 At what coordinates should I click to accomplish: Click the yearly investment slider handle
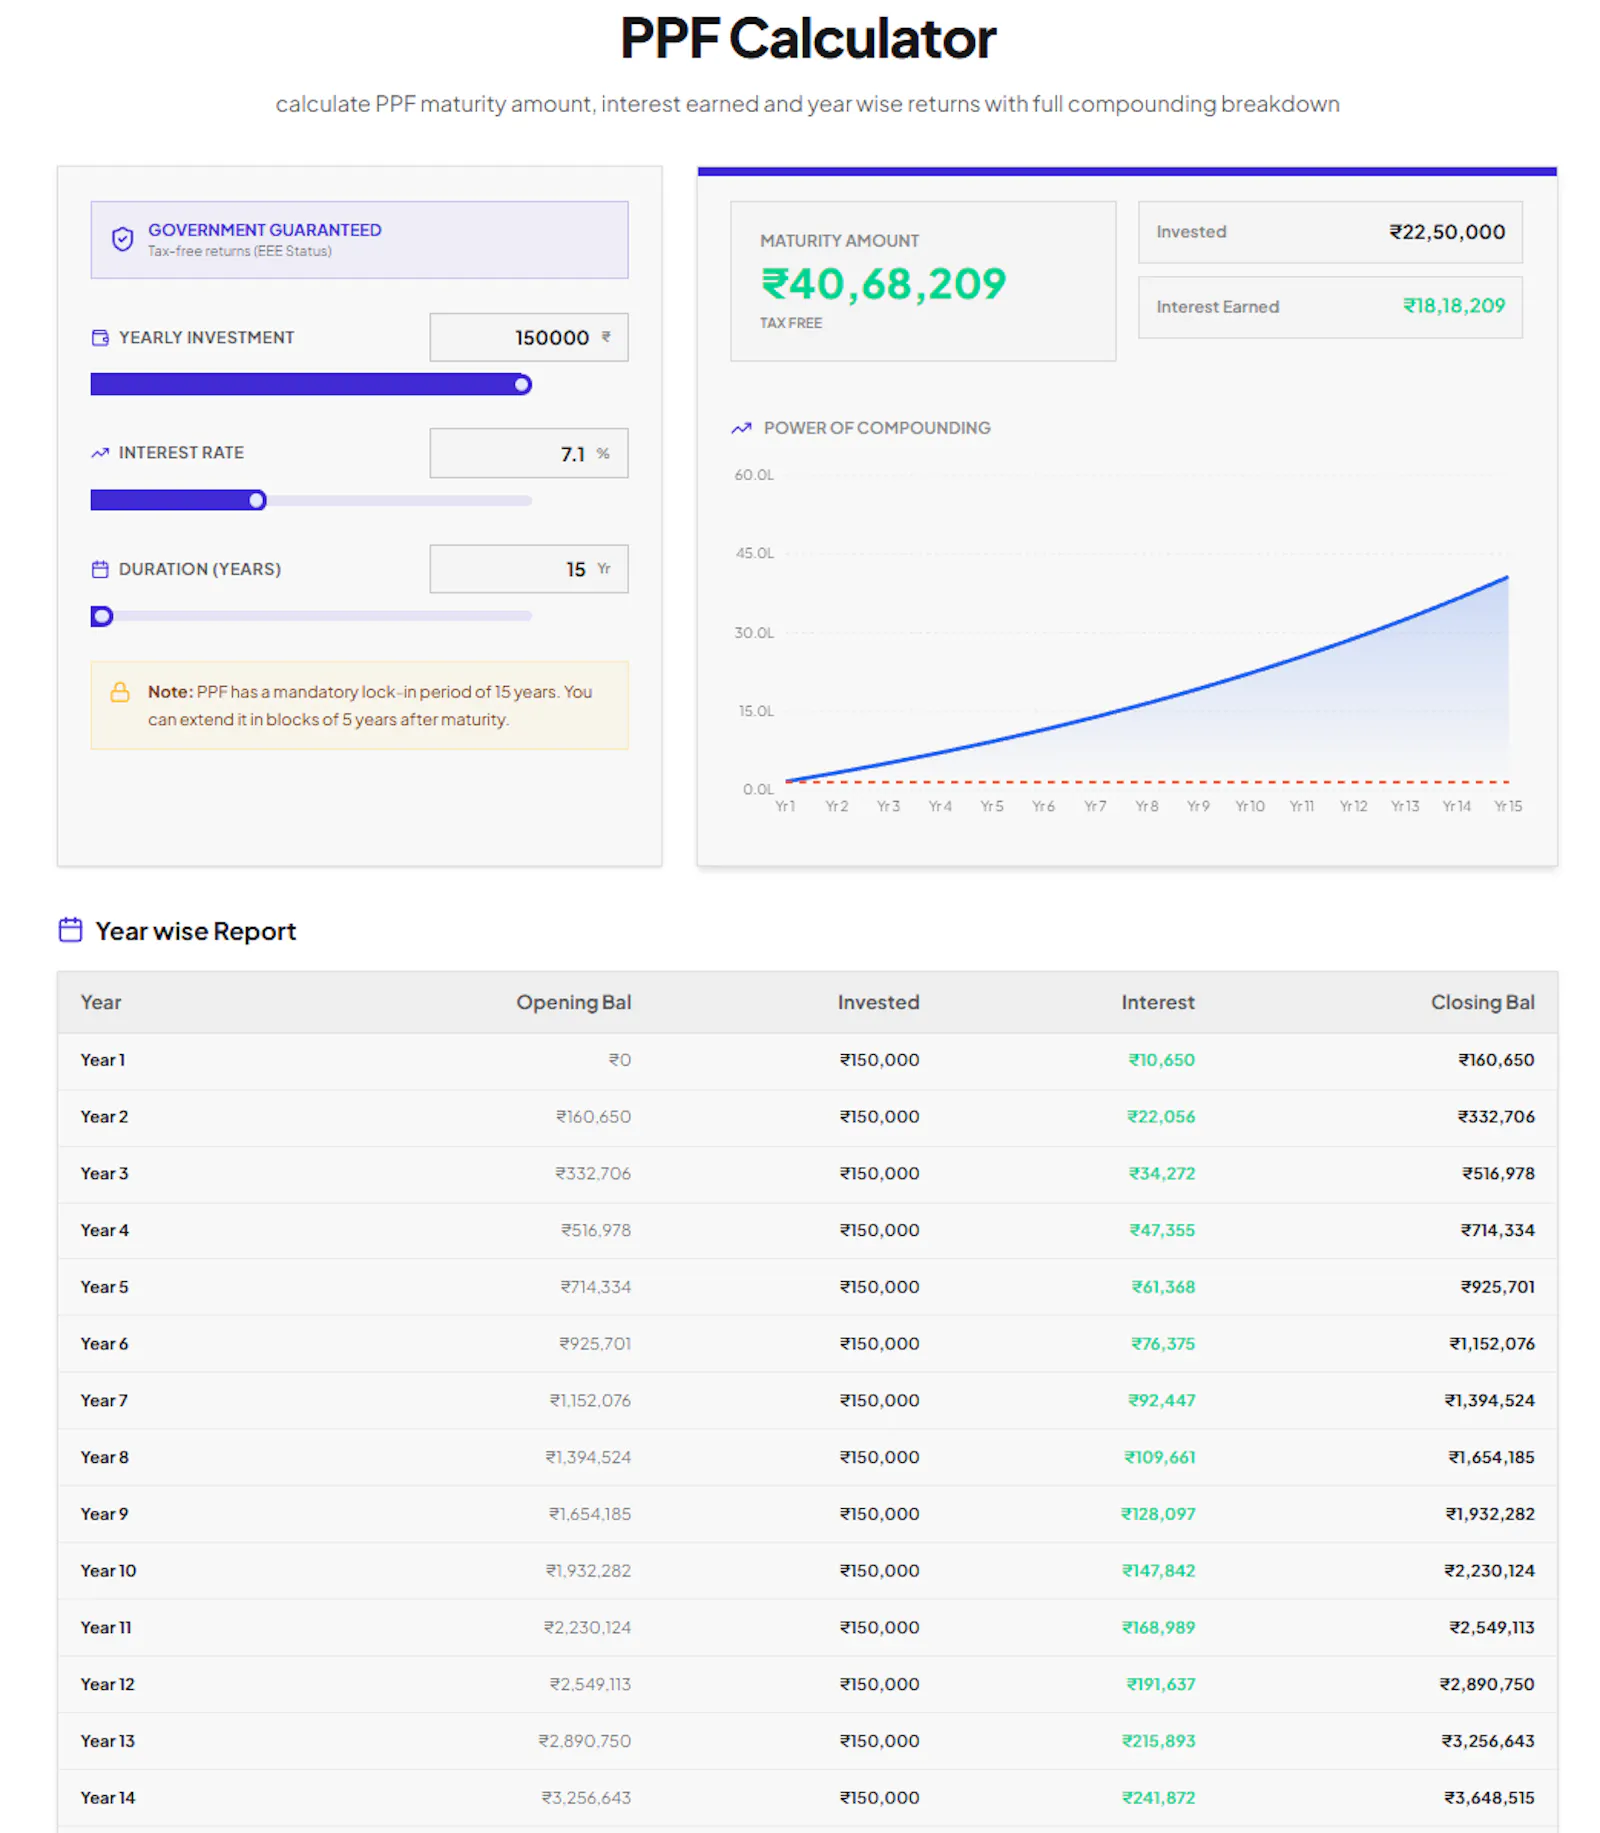pyautogui.click(x=522, y=385)
